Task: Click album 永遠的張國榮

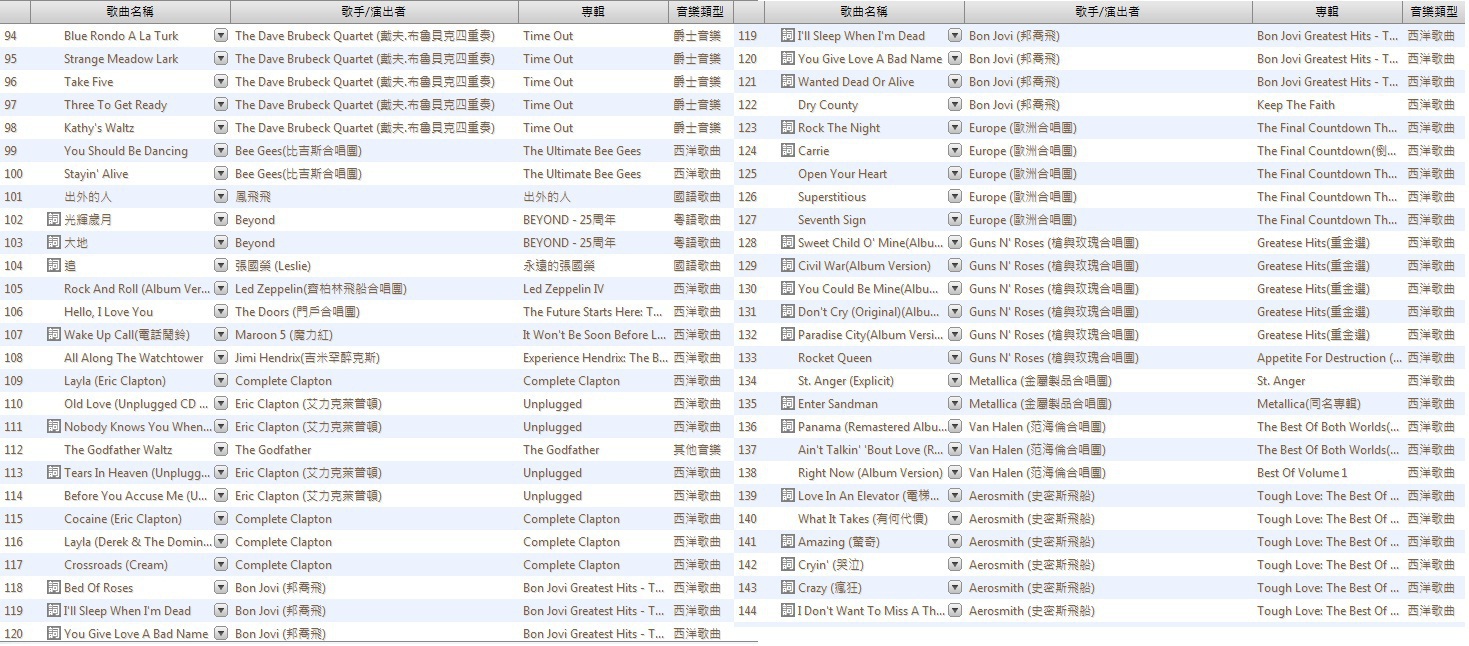Action: click(559, 265)
